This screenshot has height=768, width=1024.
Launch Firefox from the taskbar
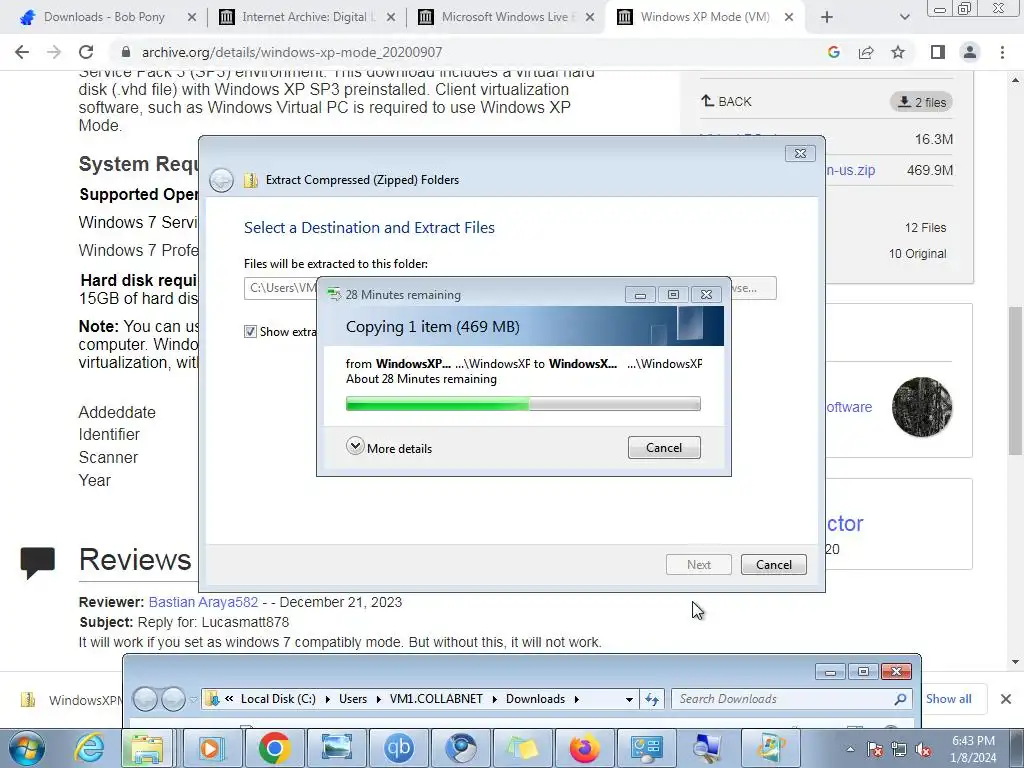click(x=584, y=748)
